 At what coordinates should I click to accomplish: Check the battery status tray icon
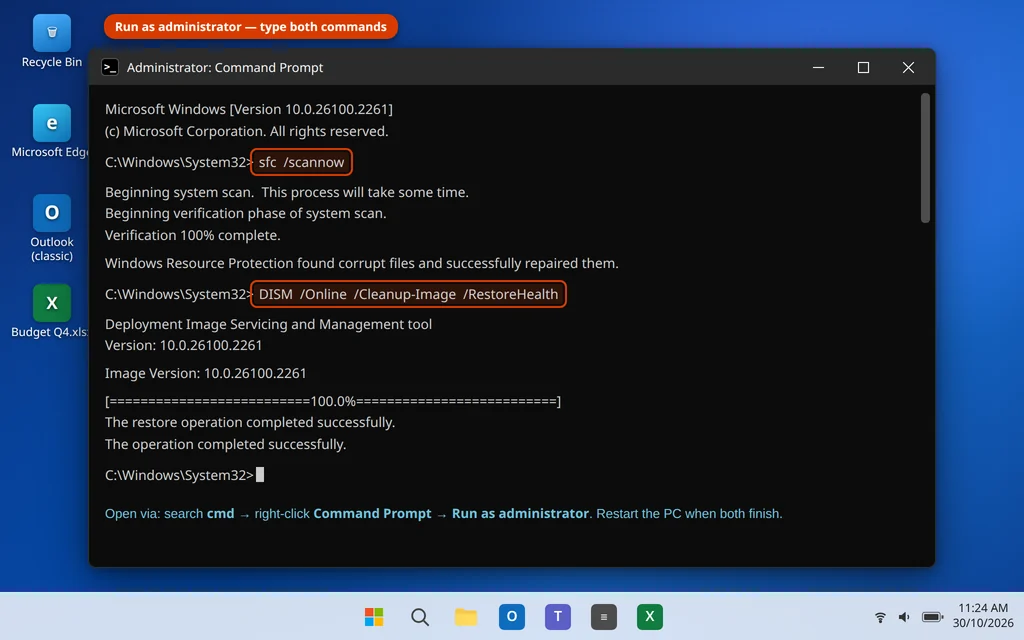932,616
